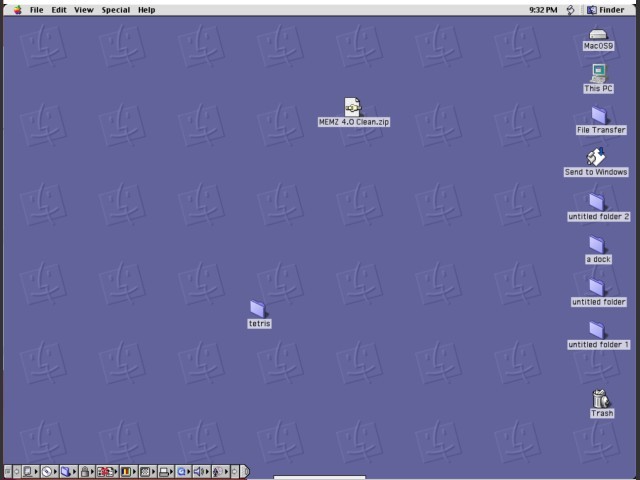Screen dimensions: 640x480
Task: Open the printer selector module
Action: [166, 471]
